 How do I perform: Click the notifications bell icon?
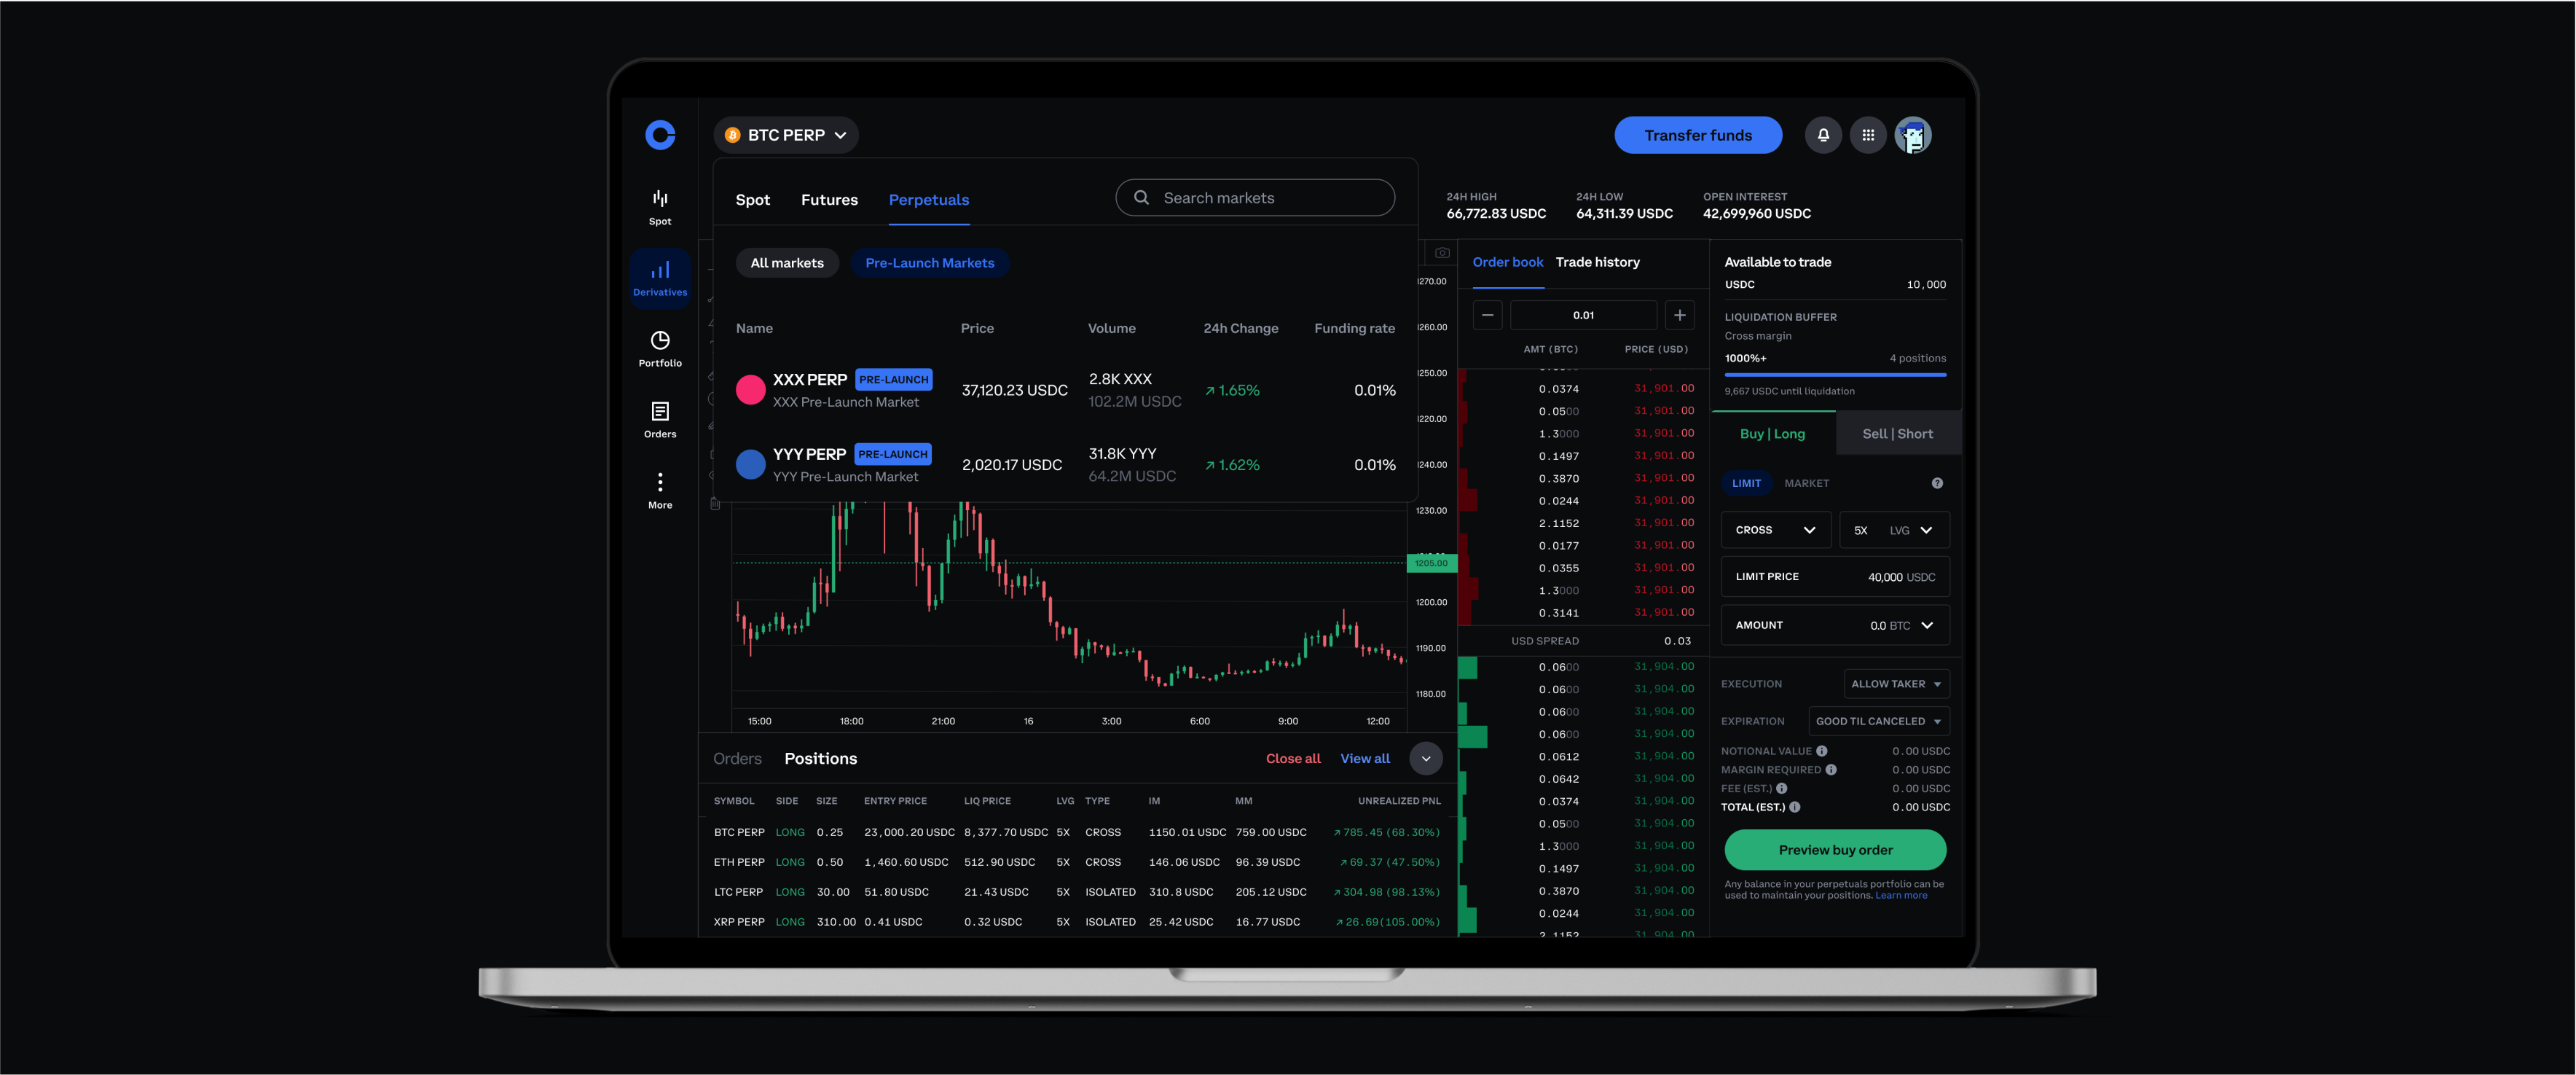(x=1823, y=135)
